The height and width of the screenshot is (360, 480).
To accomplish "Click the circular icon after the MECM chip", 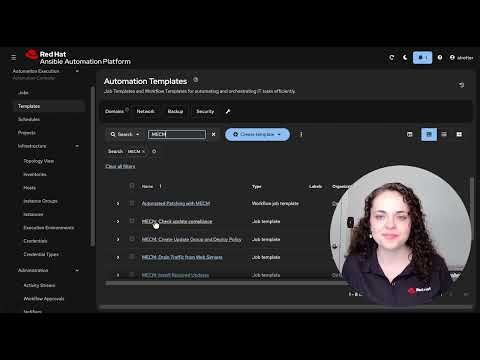I will coord(154,151).
